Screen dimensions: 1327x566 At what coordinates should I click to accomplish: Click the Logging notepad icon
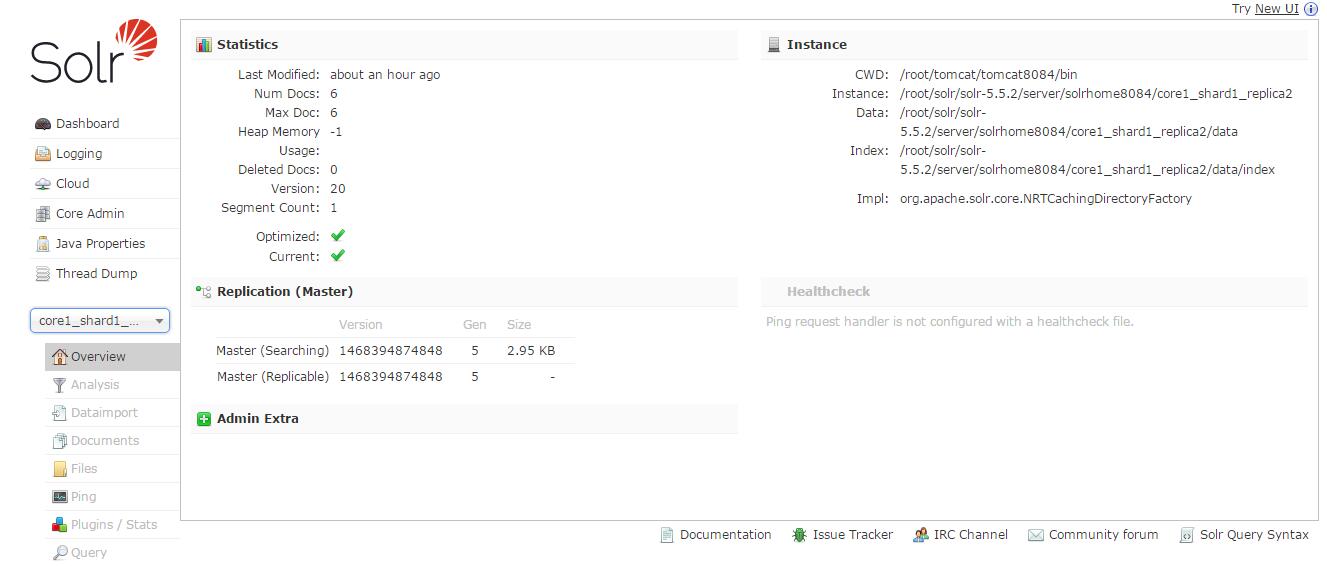point(43,154)
